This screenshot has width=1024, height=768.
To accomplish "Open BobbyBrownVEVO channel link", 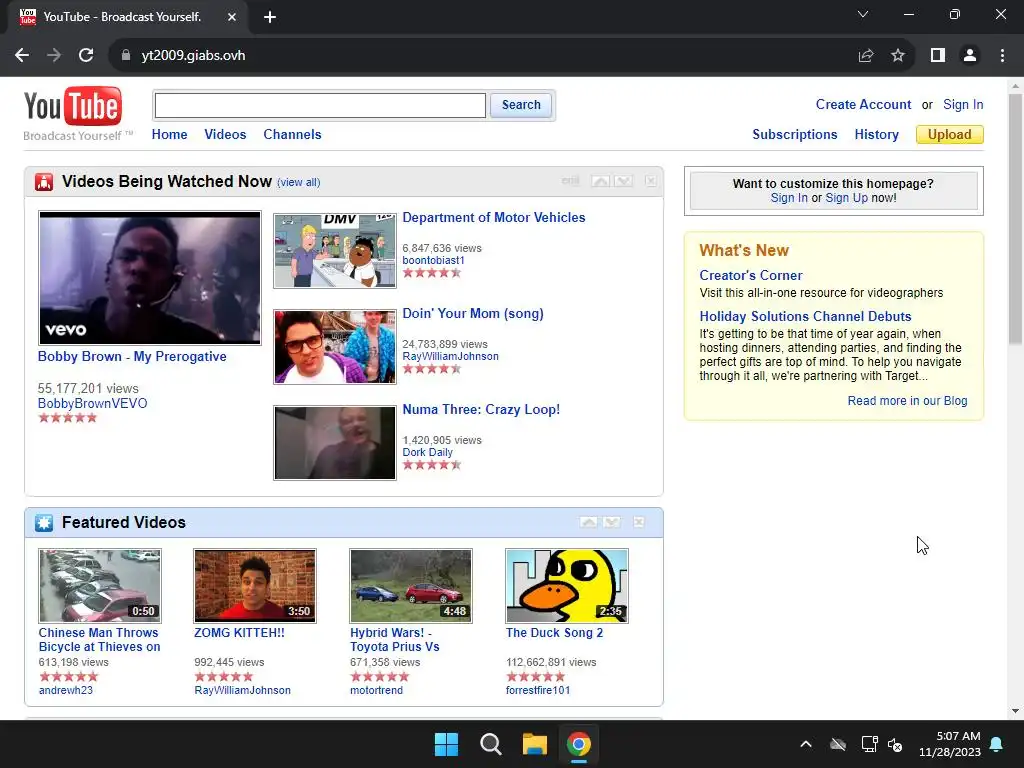I will 93,404.
